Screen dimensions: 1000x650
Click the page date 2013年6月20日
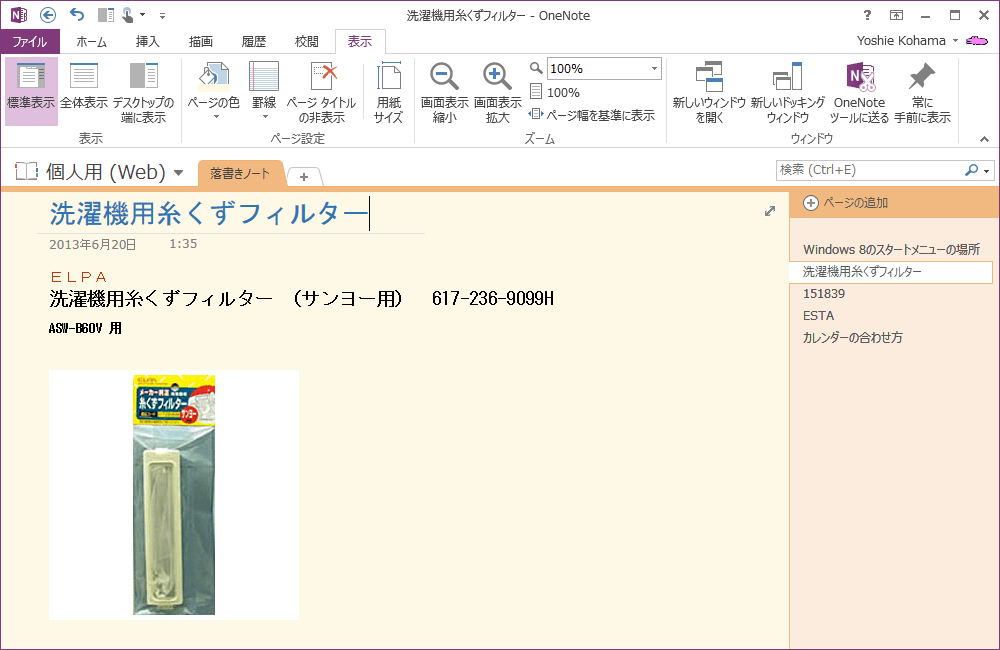click(x=92, y=244)
